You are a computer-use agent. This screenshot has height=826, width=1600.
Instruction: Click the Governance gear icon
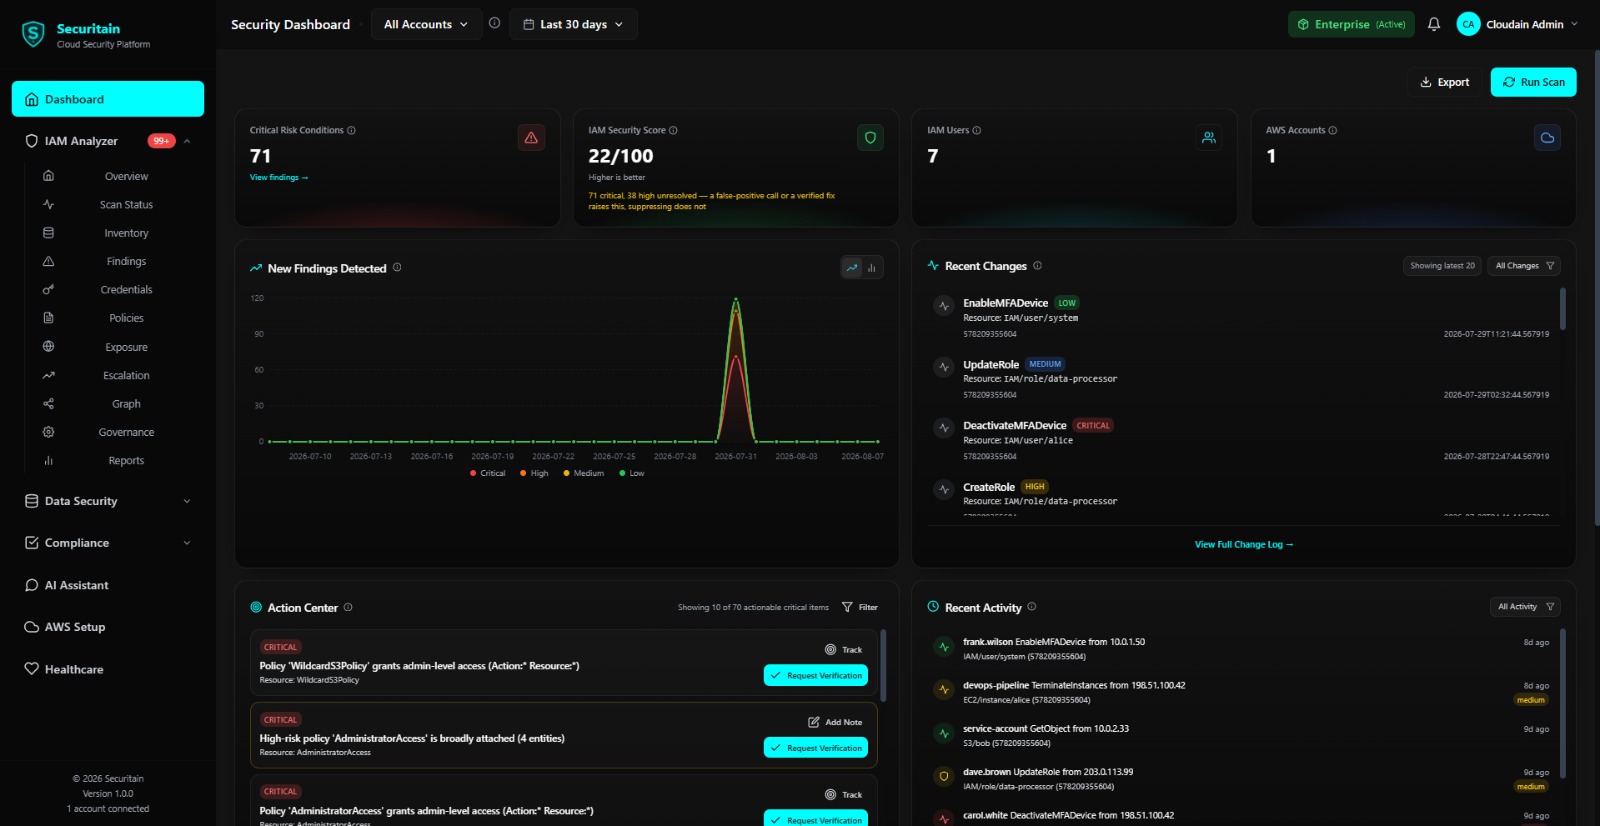(x=48, y=432)
